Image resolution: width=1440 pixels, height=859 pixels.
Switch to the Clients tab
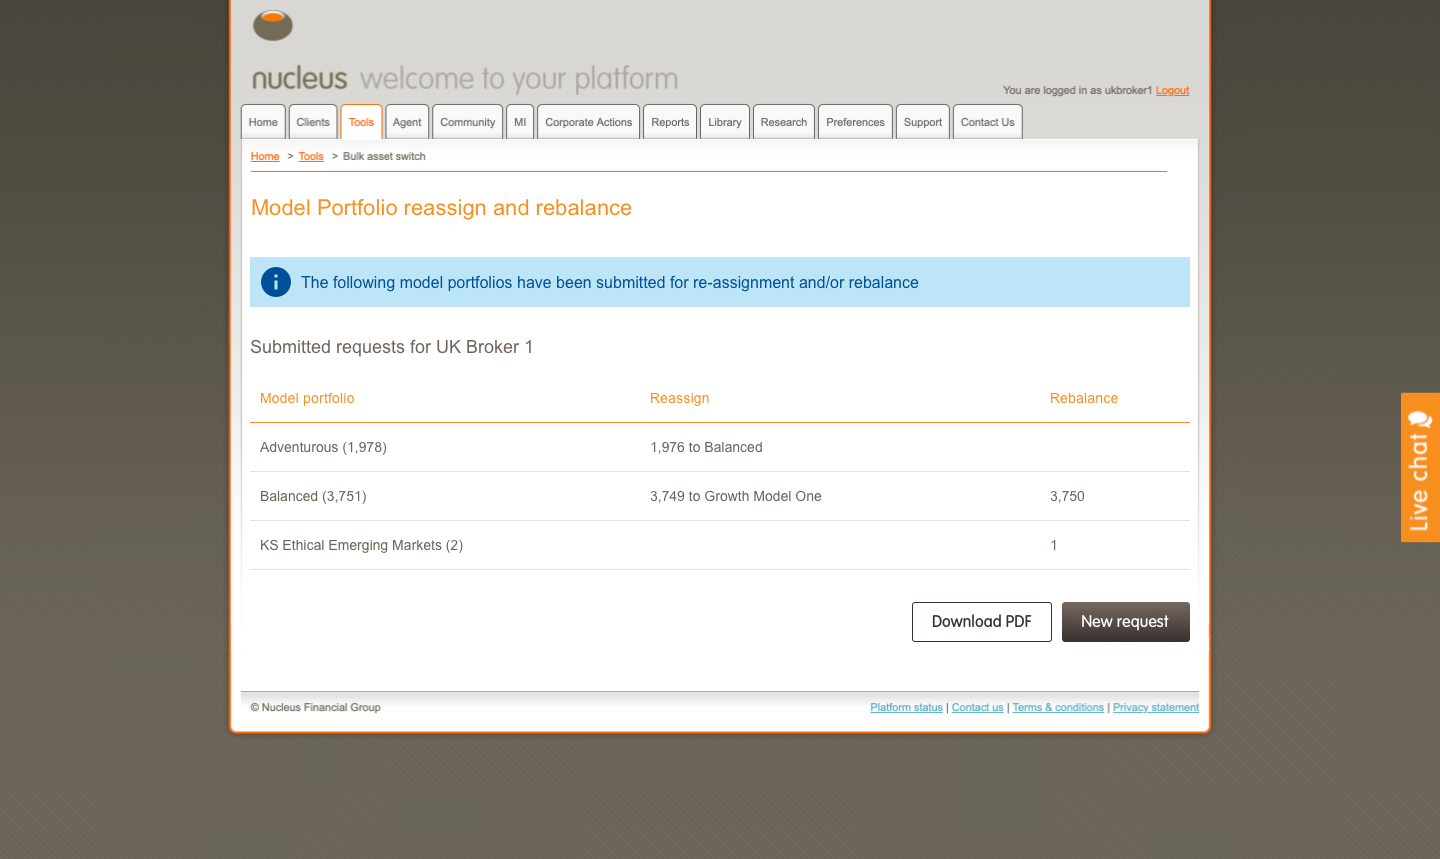[x=313, y=122]
